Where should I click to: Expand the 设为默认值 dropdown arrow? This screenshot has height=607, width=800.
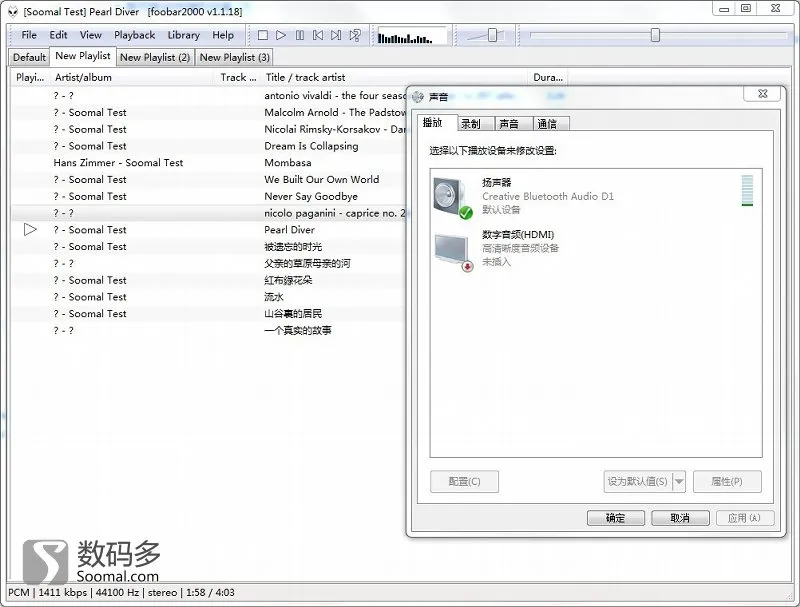tap(679, 482)
